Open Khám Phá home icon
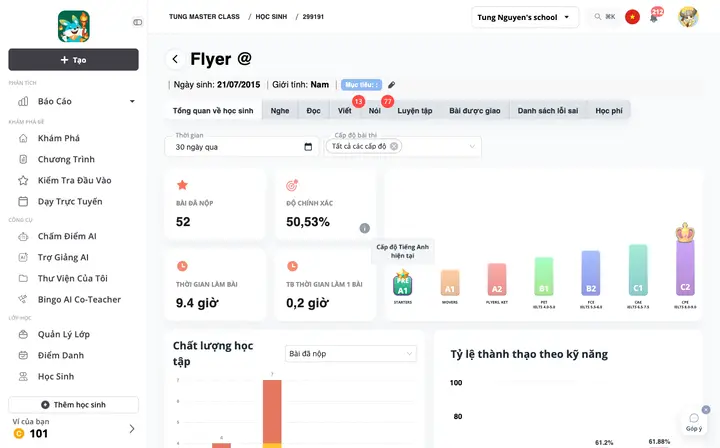Image resolution: width=720 pixels, height=448 pixels. tap(23, 138)
